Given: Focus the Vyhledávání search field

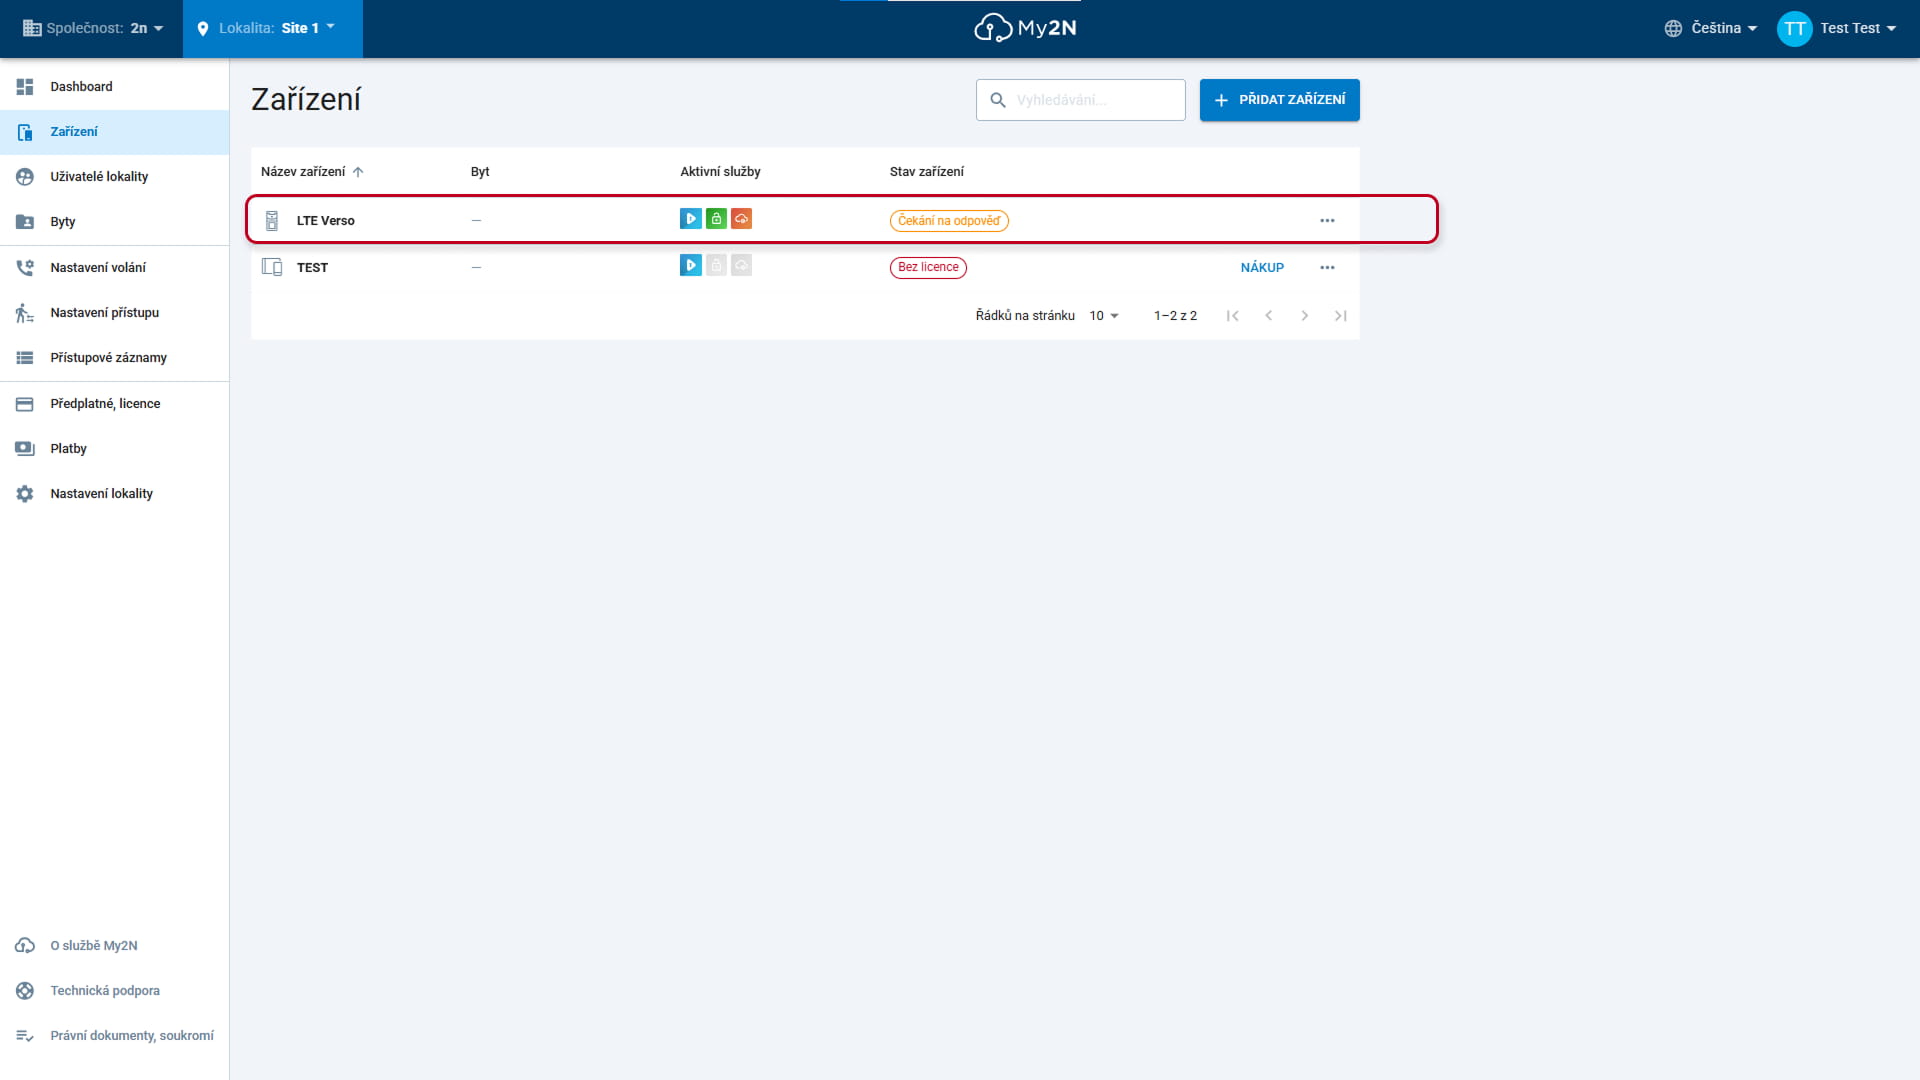Looking at the screenshot, I should click(1081, 100).
